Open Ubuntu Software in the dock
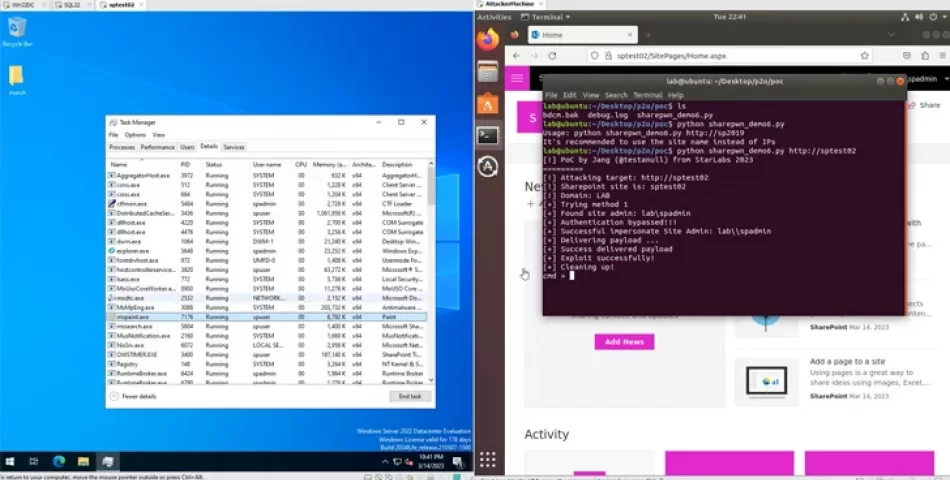950x480 pixels. point(488,104)
